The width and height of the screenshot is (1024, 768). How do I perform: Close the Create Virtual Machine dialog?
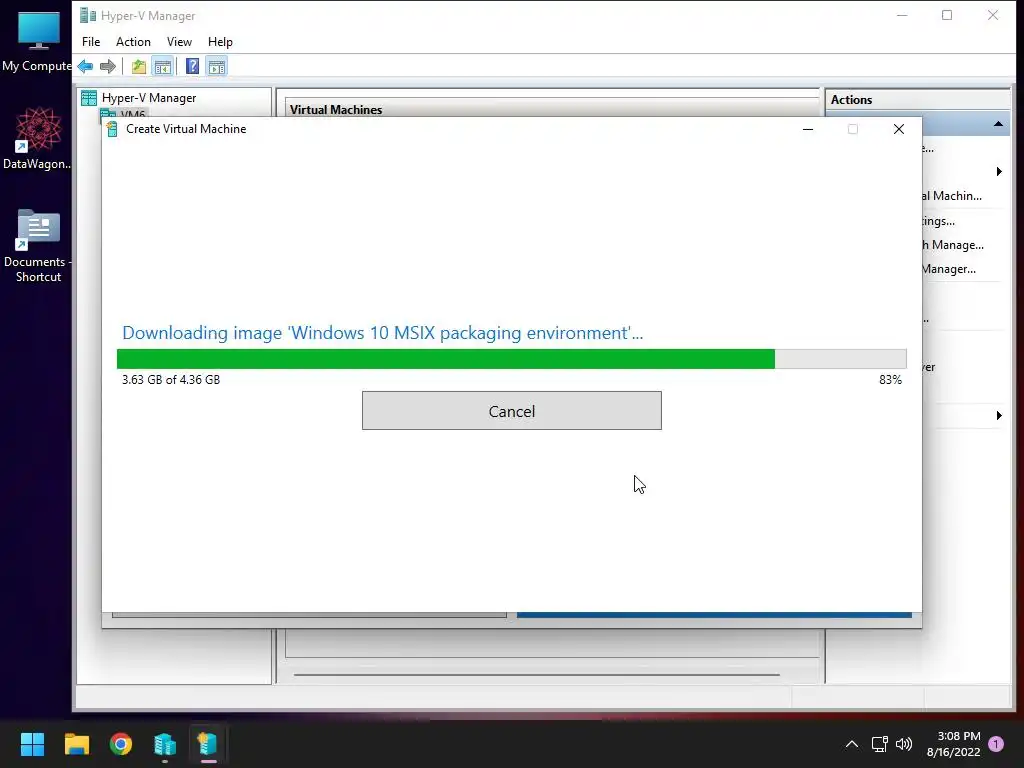[899, 129]
